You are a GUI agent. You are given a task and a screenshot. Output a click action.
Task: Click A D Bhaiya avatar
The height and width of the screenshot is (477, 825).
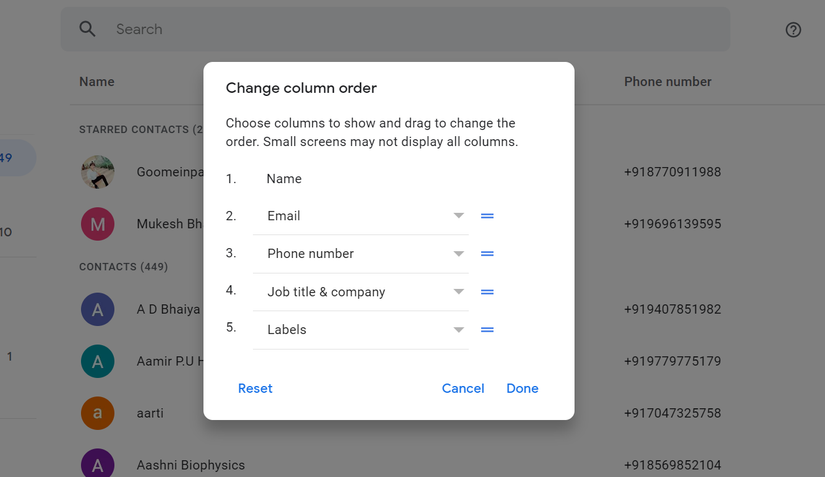coord(97,309)
